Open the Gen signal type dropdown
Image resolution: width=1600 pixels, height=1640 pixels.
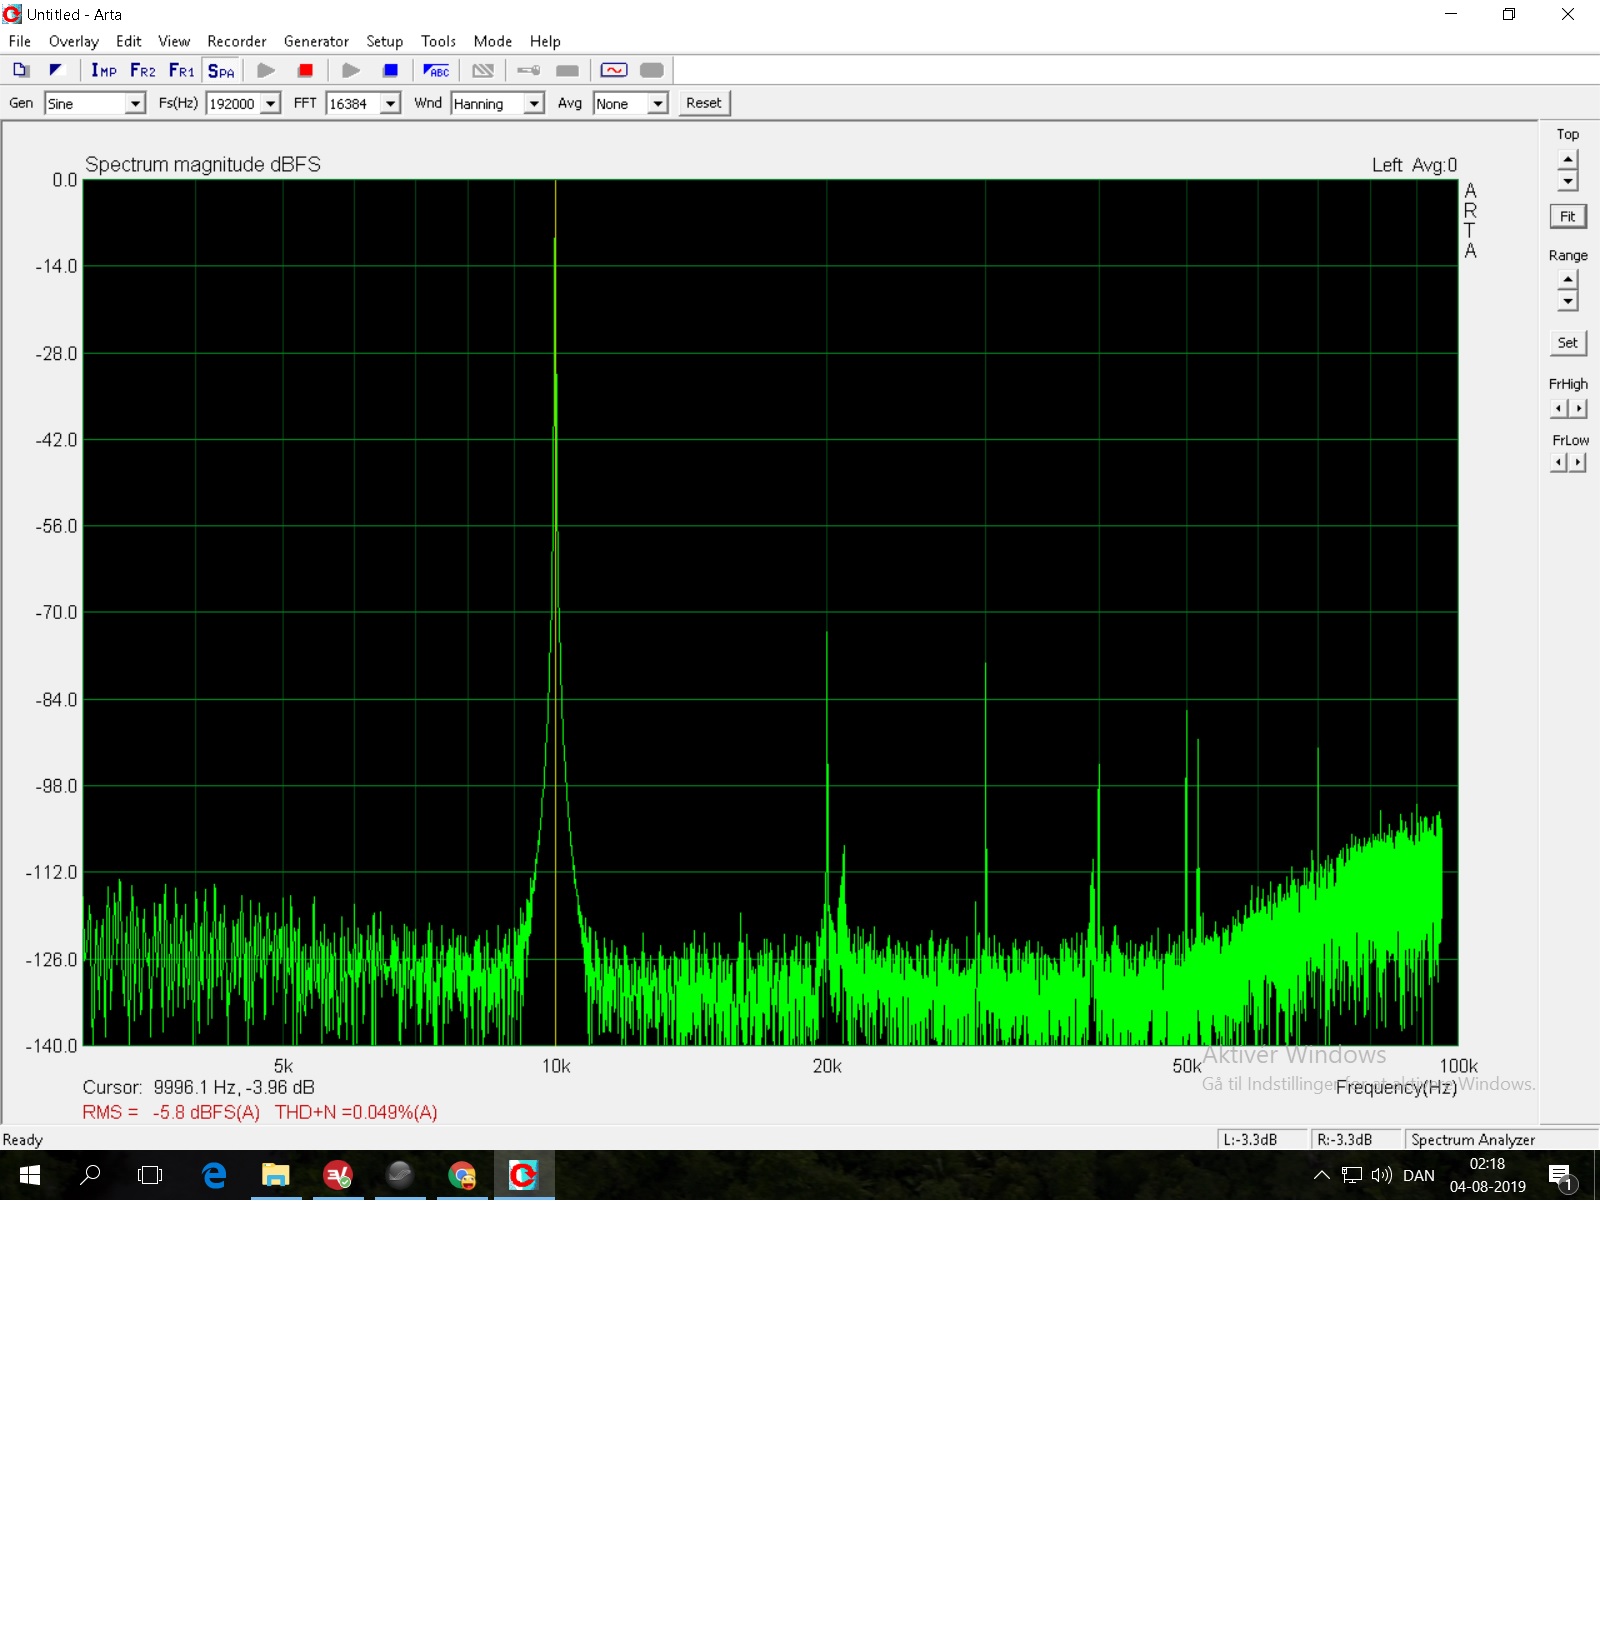tap(135, 104)
